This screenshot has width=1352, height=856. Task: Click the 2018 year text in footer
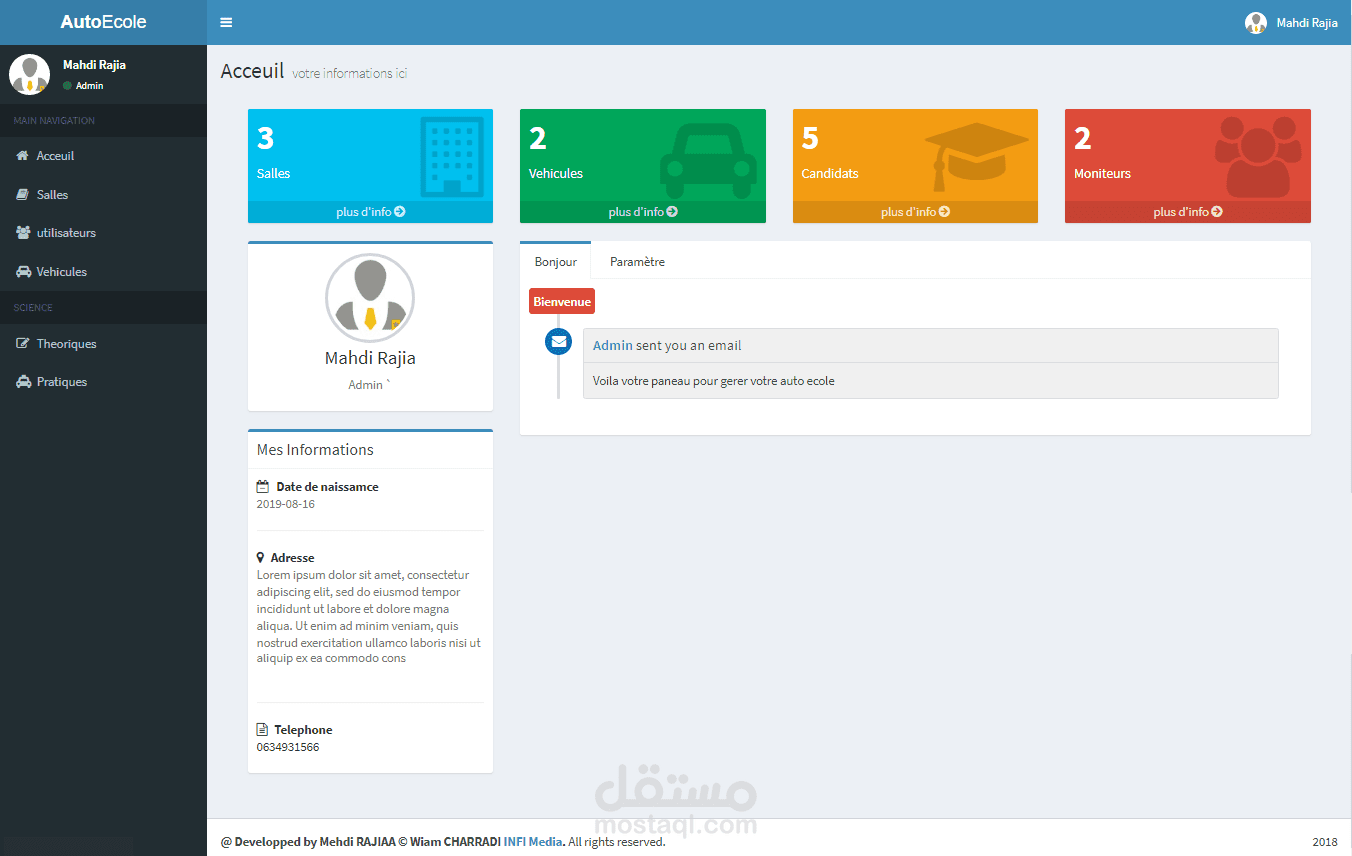(x=1325, y=842)
